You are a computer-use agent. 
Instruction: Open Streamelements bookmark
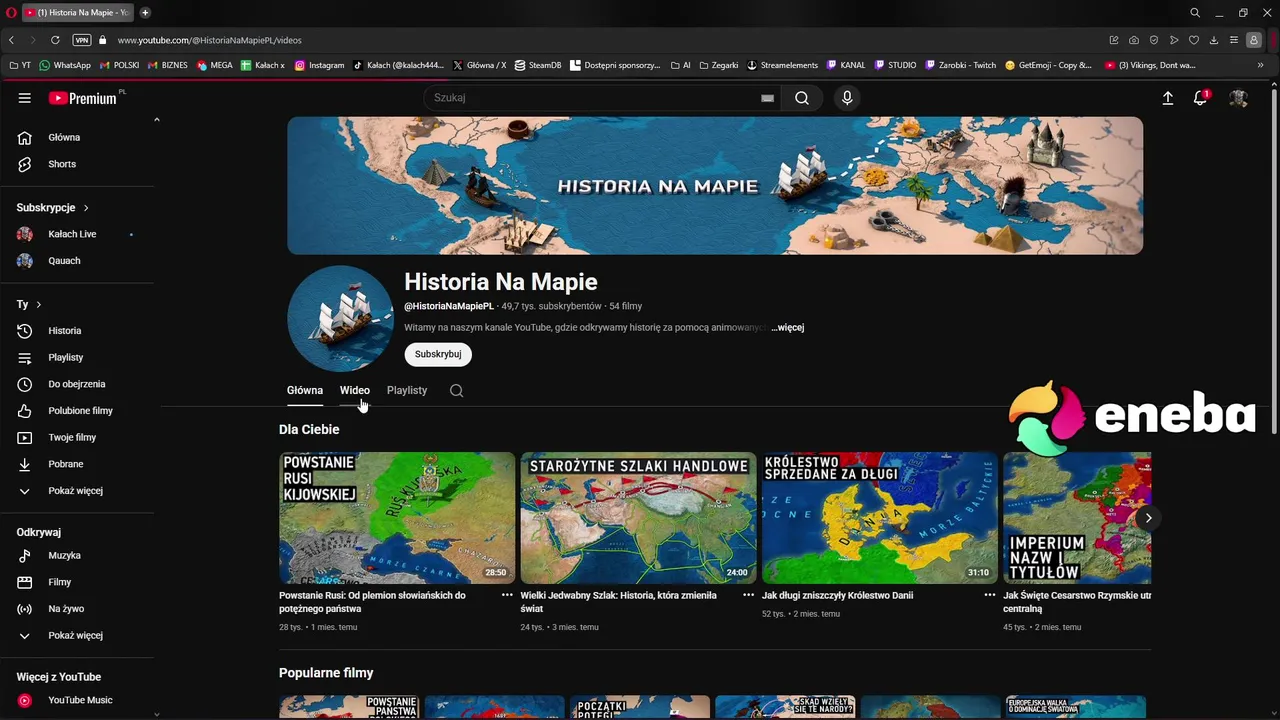coord(783,65)
